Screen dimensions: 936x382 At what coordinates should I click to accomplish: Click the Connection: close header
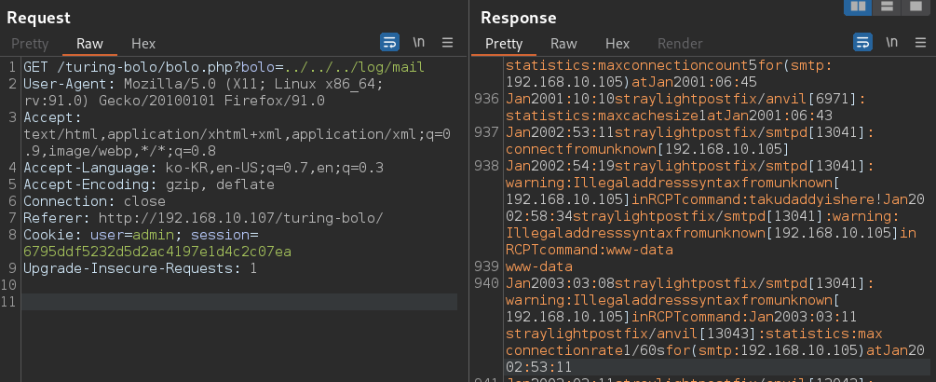tap(94, 201)
